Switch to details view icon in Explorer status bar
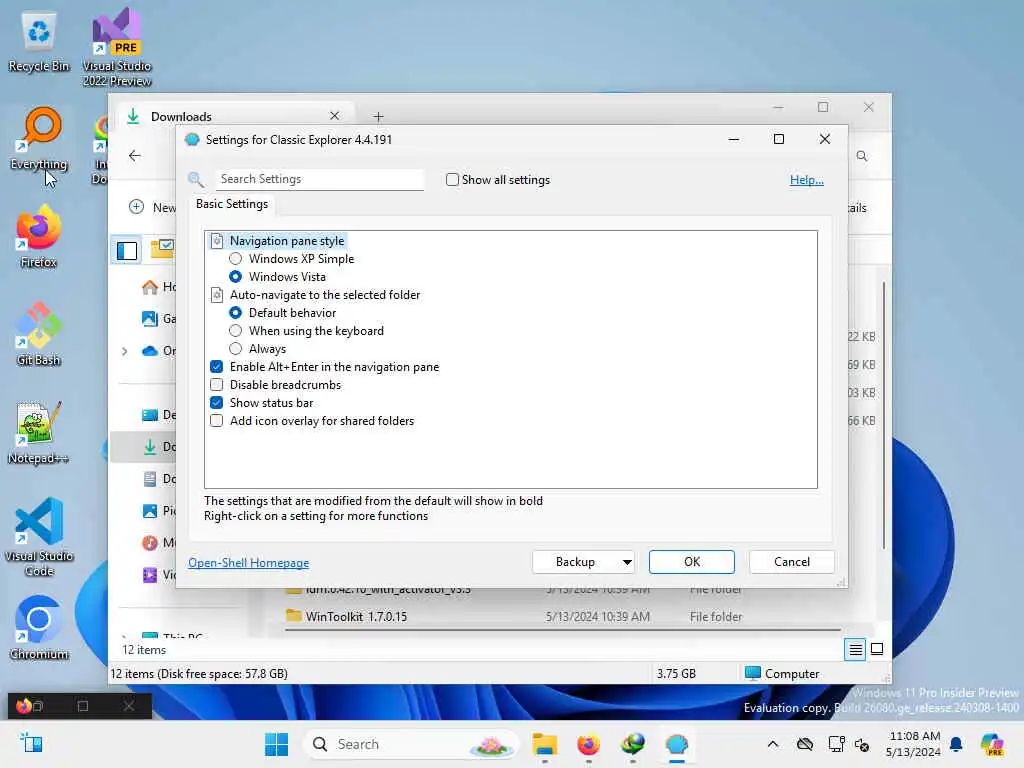 [x=855, y=649]
